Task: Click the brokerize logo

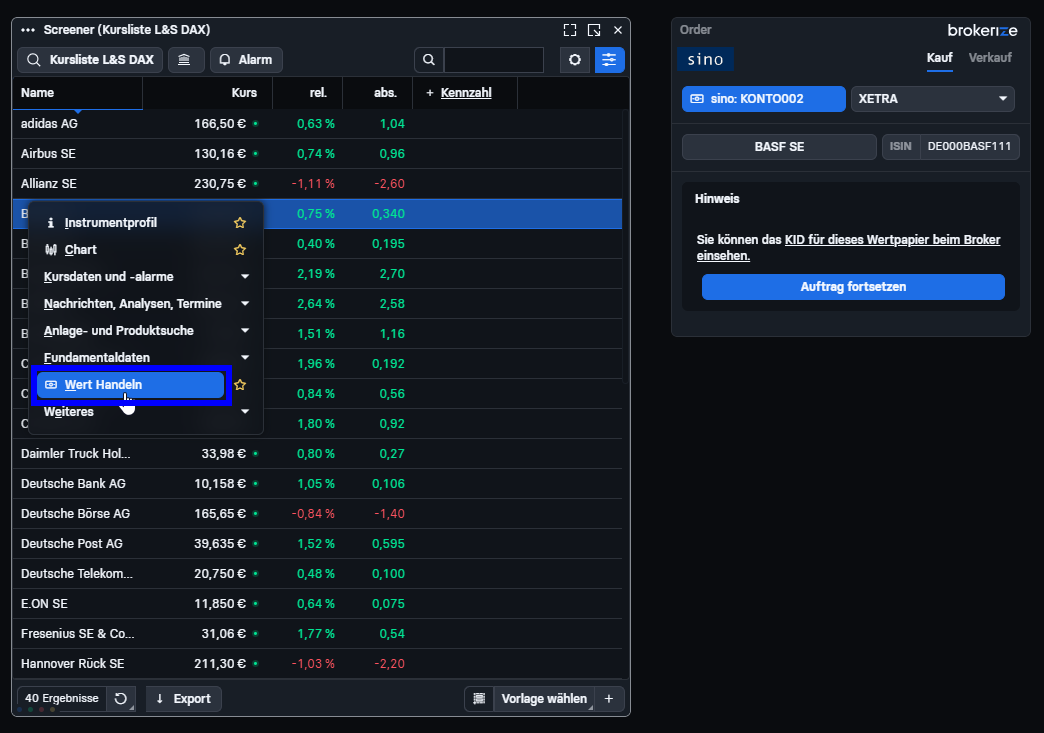Action: tap(982, 31)
